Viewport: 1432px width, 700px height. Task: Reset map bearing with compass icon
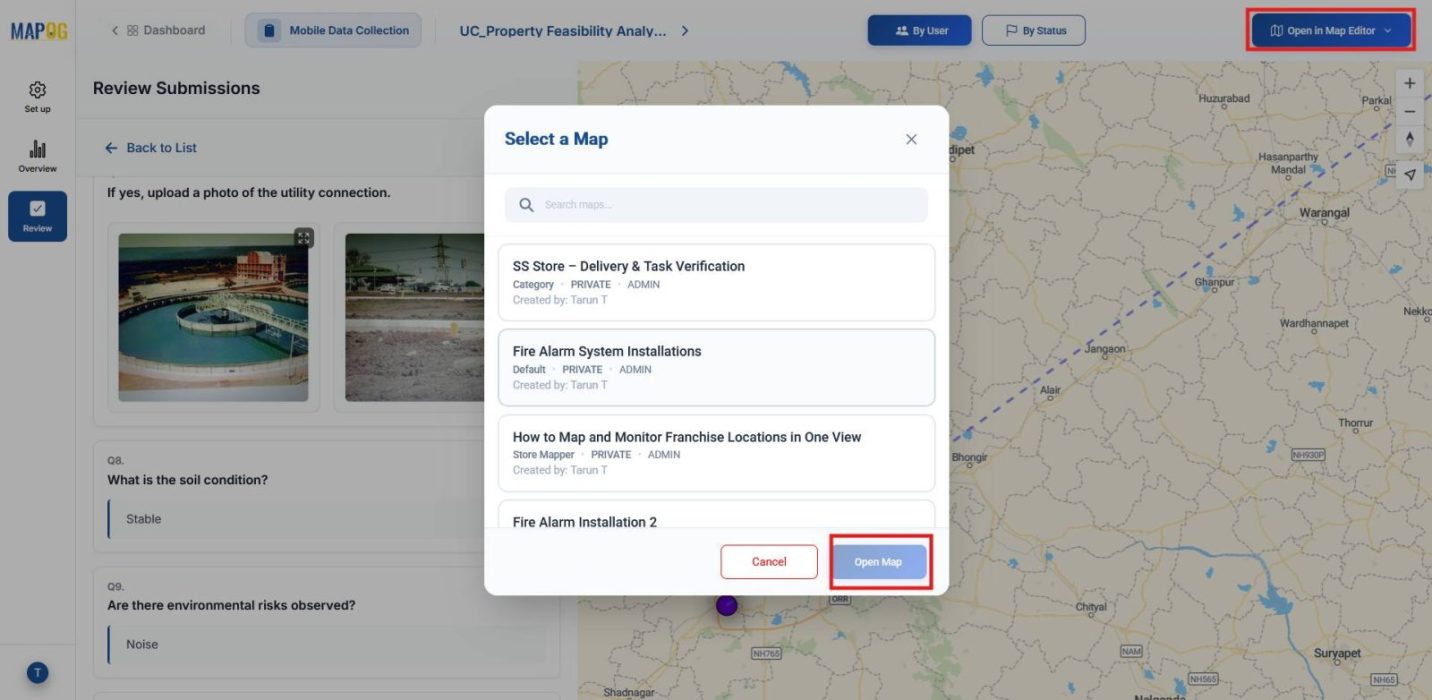pos(1409,139)
